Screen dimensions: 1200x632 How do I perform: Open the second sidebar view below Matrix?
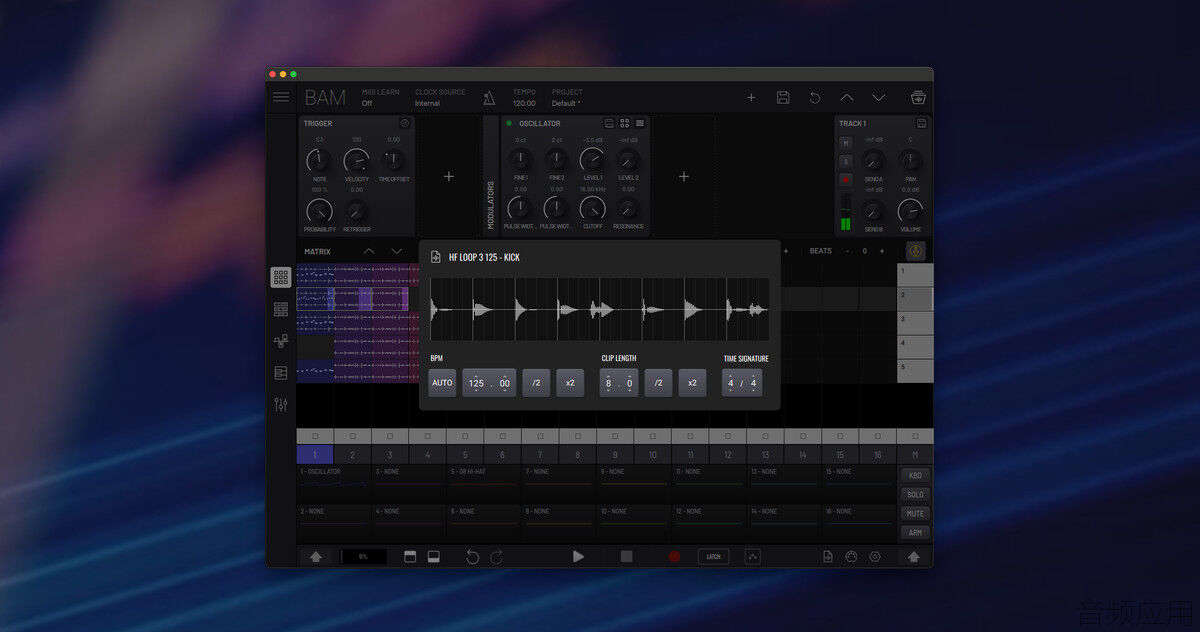pos(281,310)
